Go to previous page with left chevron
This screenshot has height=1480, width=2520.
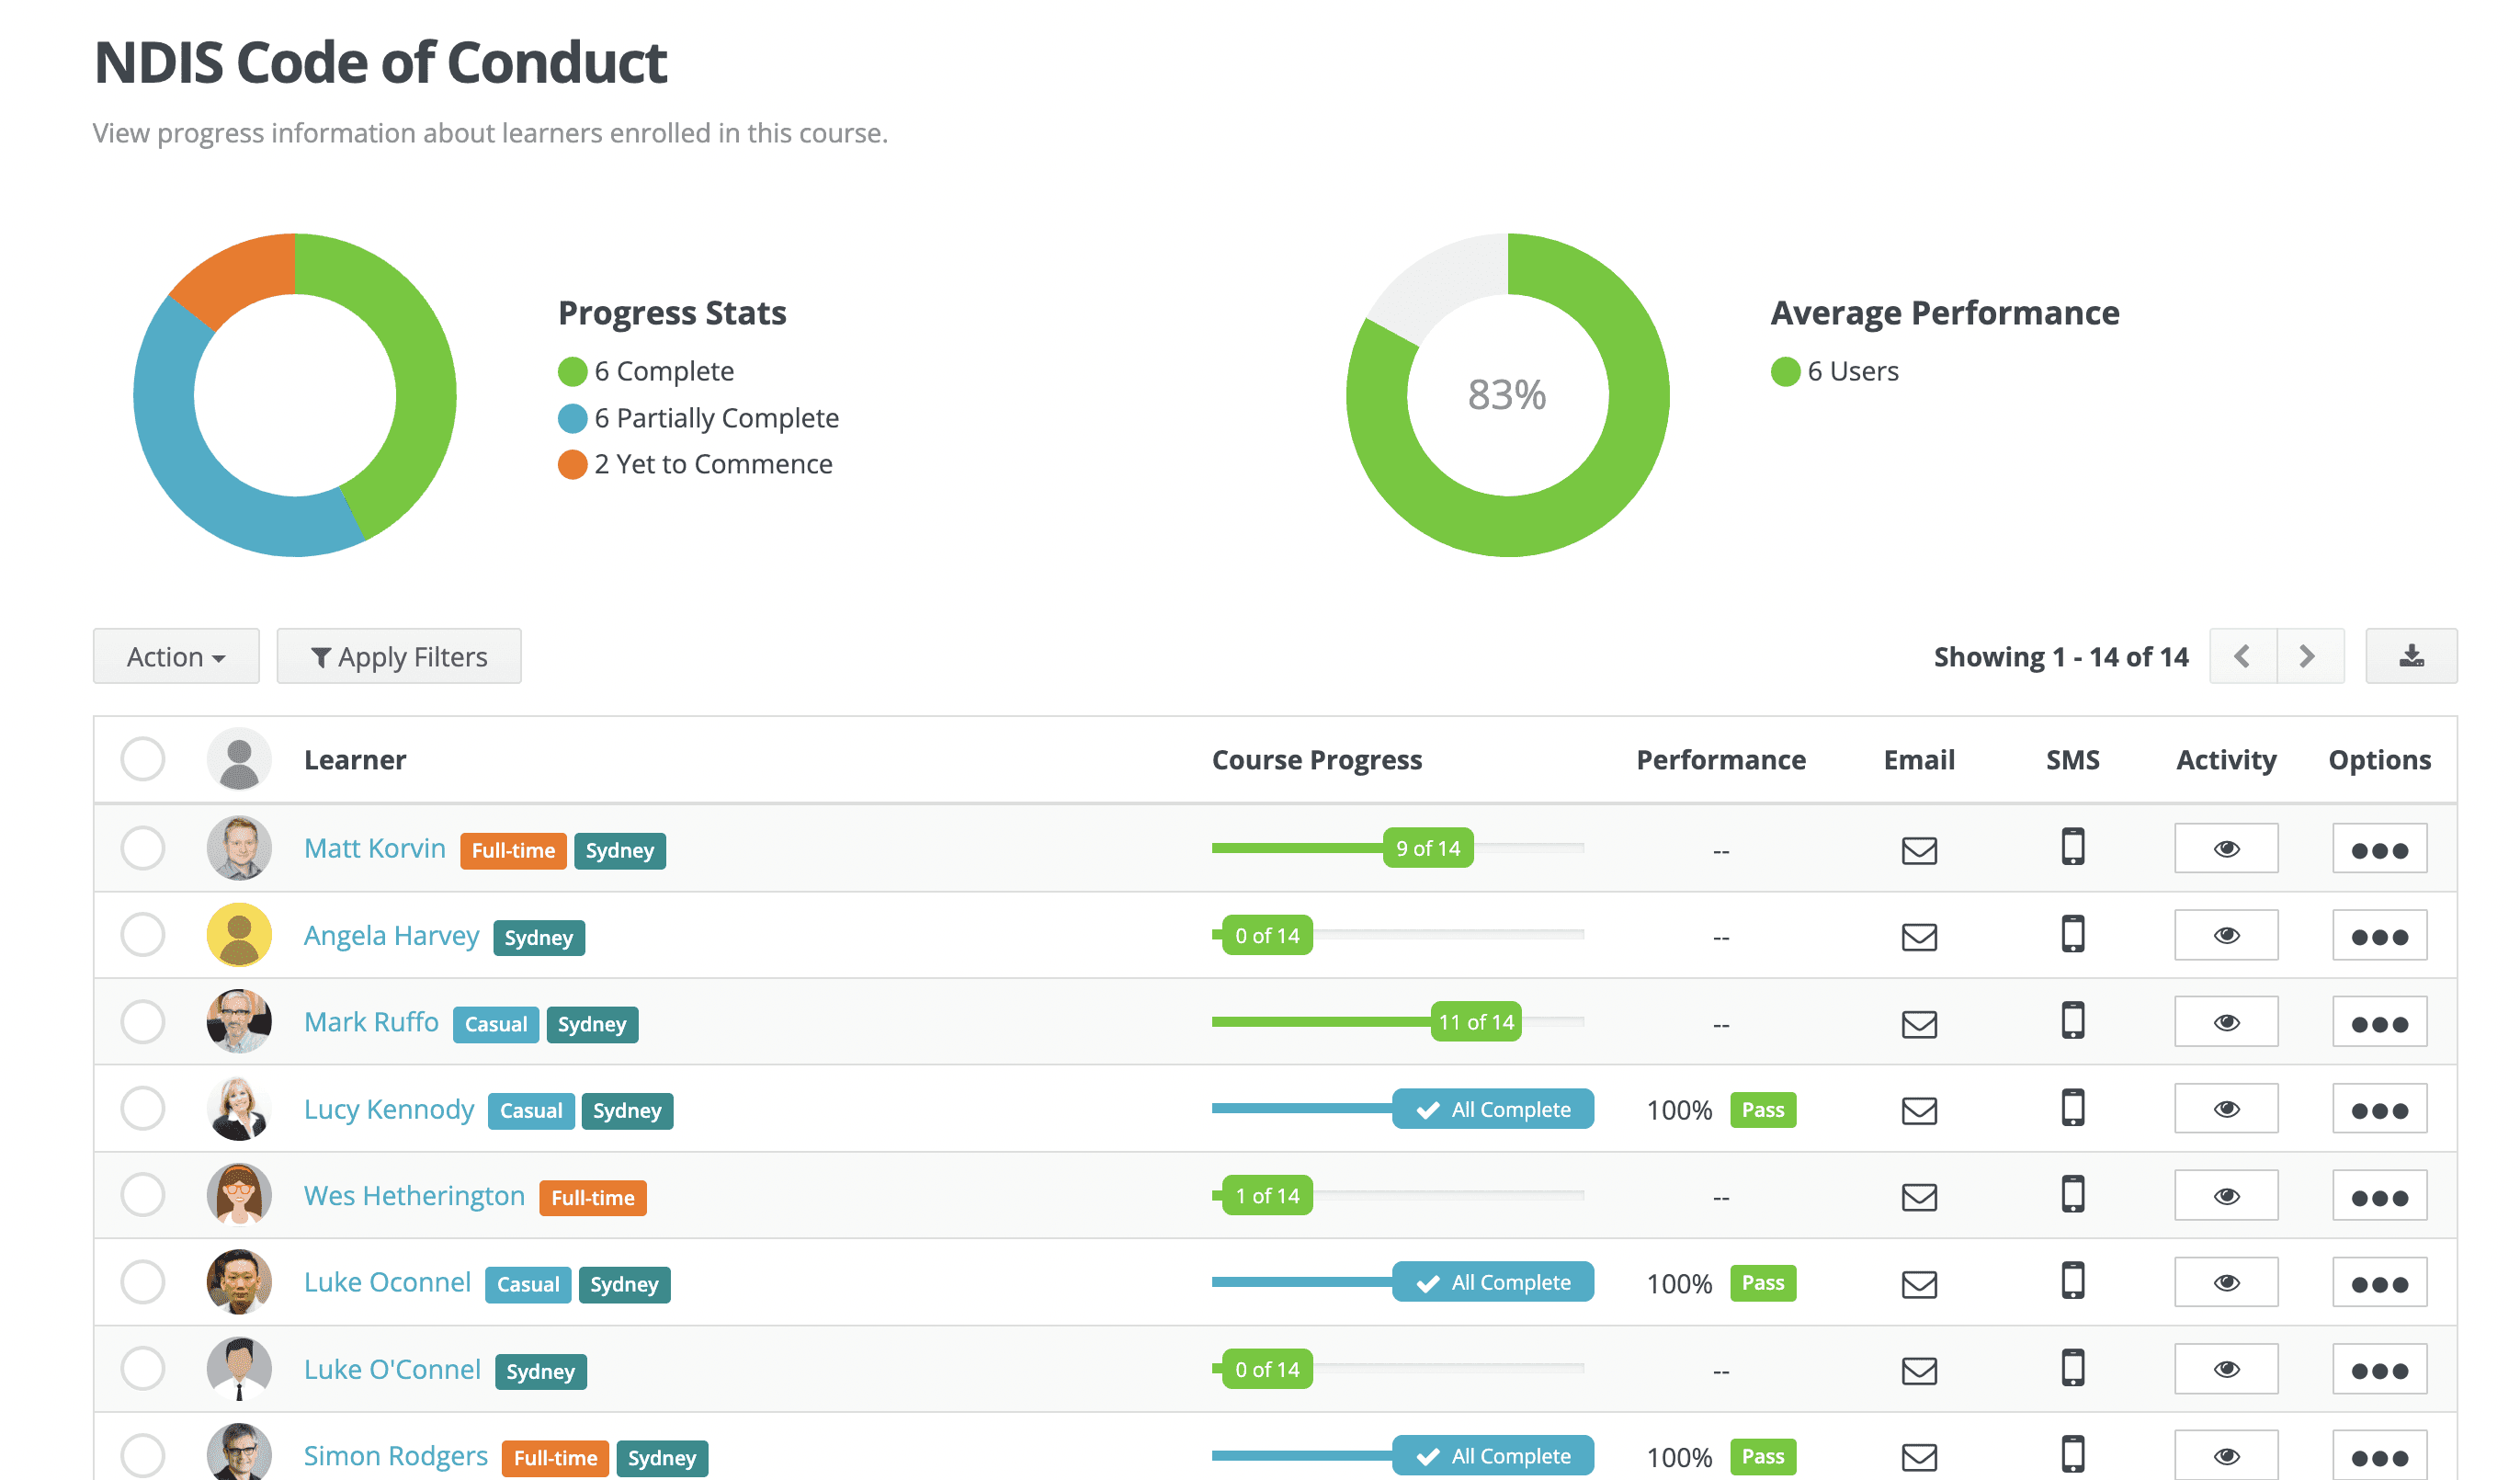coord(2242,656)
